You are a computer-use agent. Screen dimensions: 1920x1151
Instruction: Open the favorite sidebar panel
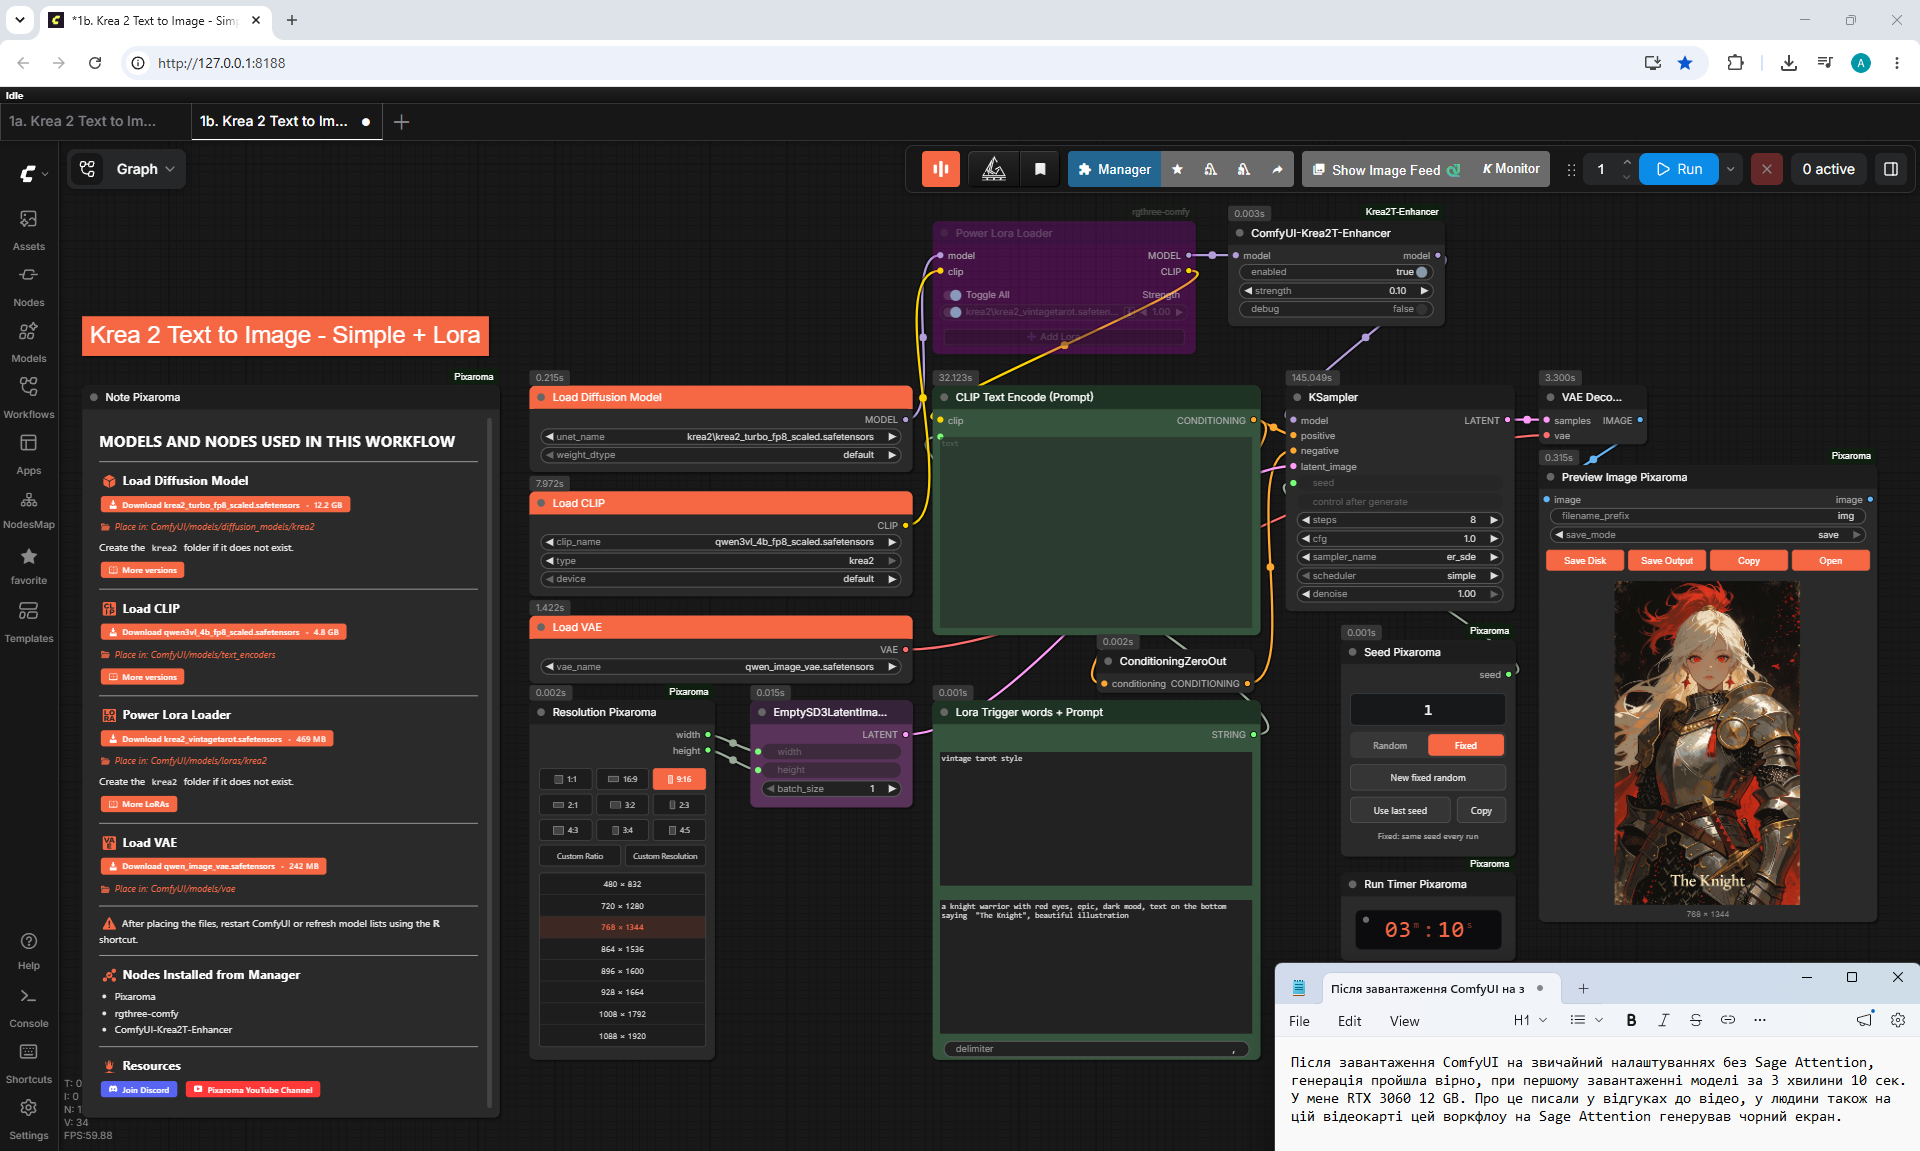click(28, 566)
